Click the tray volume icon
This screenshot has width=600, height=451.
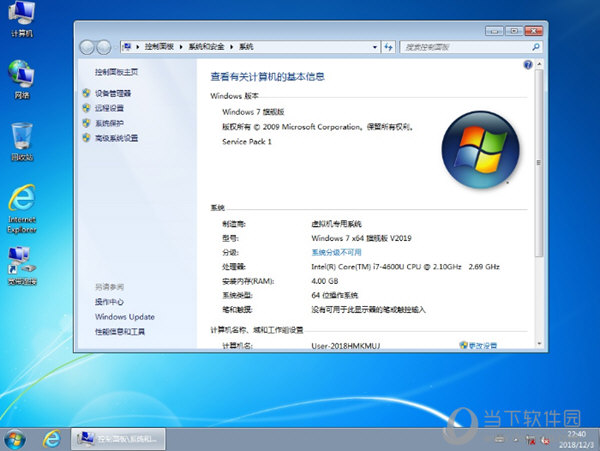click(x=545, y=440)
